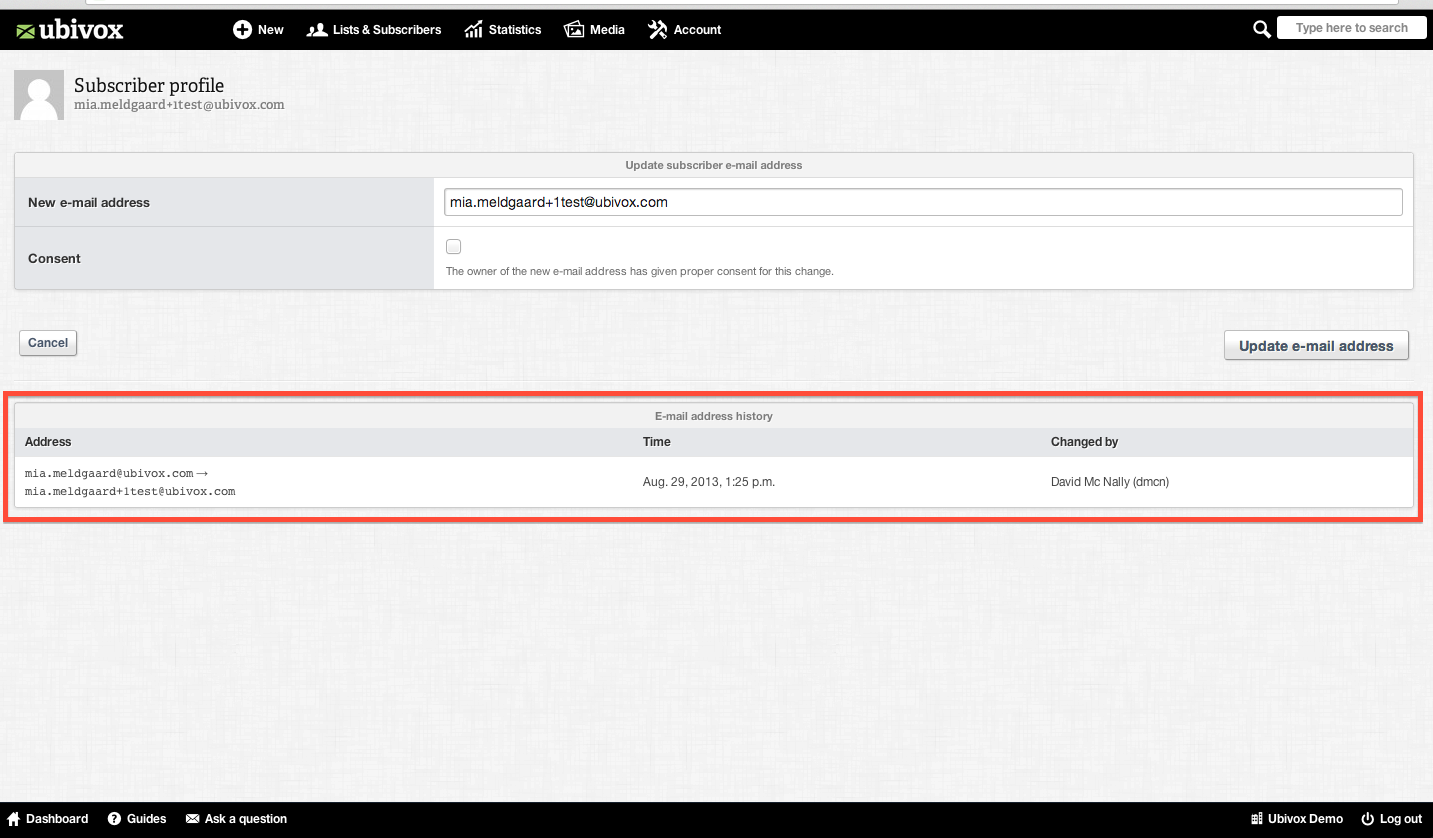Click the bar chart Statistics icon
This screenshot has height=838, width=1433.
point(474,30)
